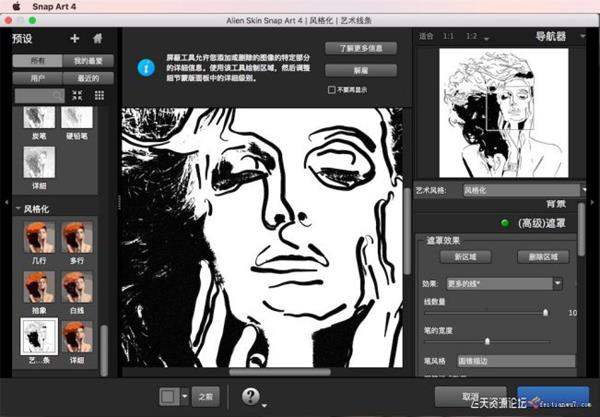600x417 pixels.
Task: Click the add preset plus icon
Action: pyautogui.click(x=74, y=39)
